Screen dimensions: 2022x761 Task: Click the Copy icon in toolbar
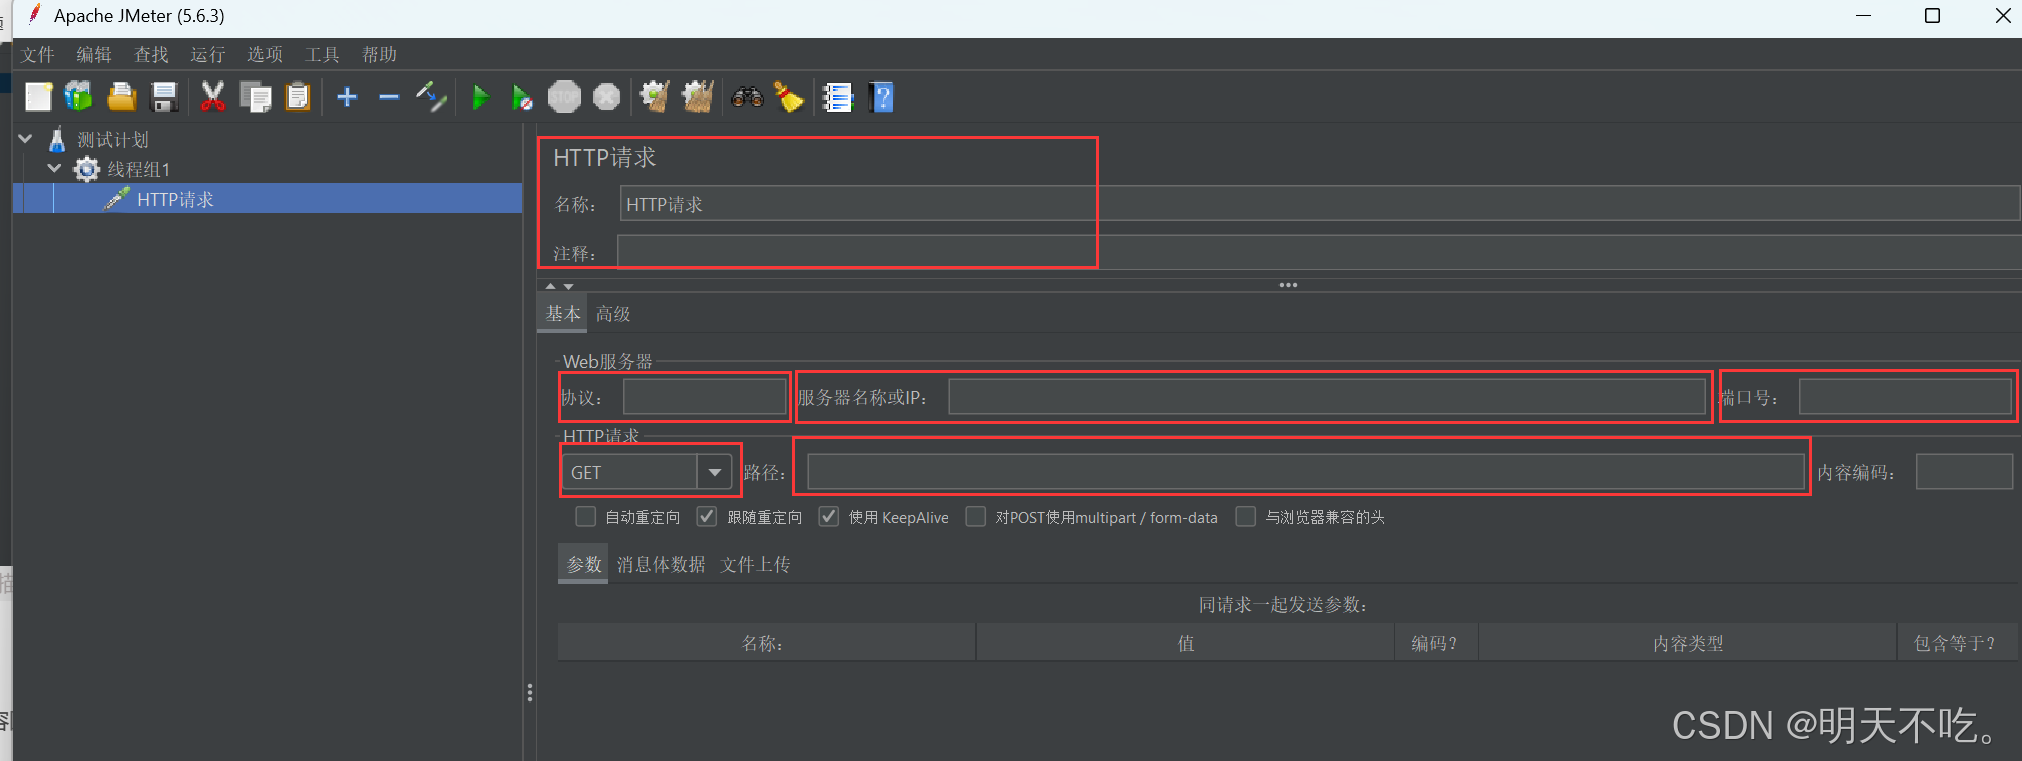[x=256, y=97]
